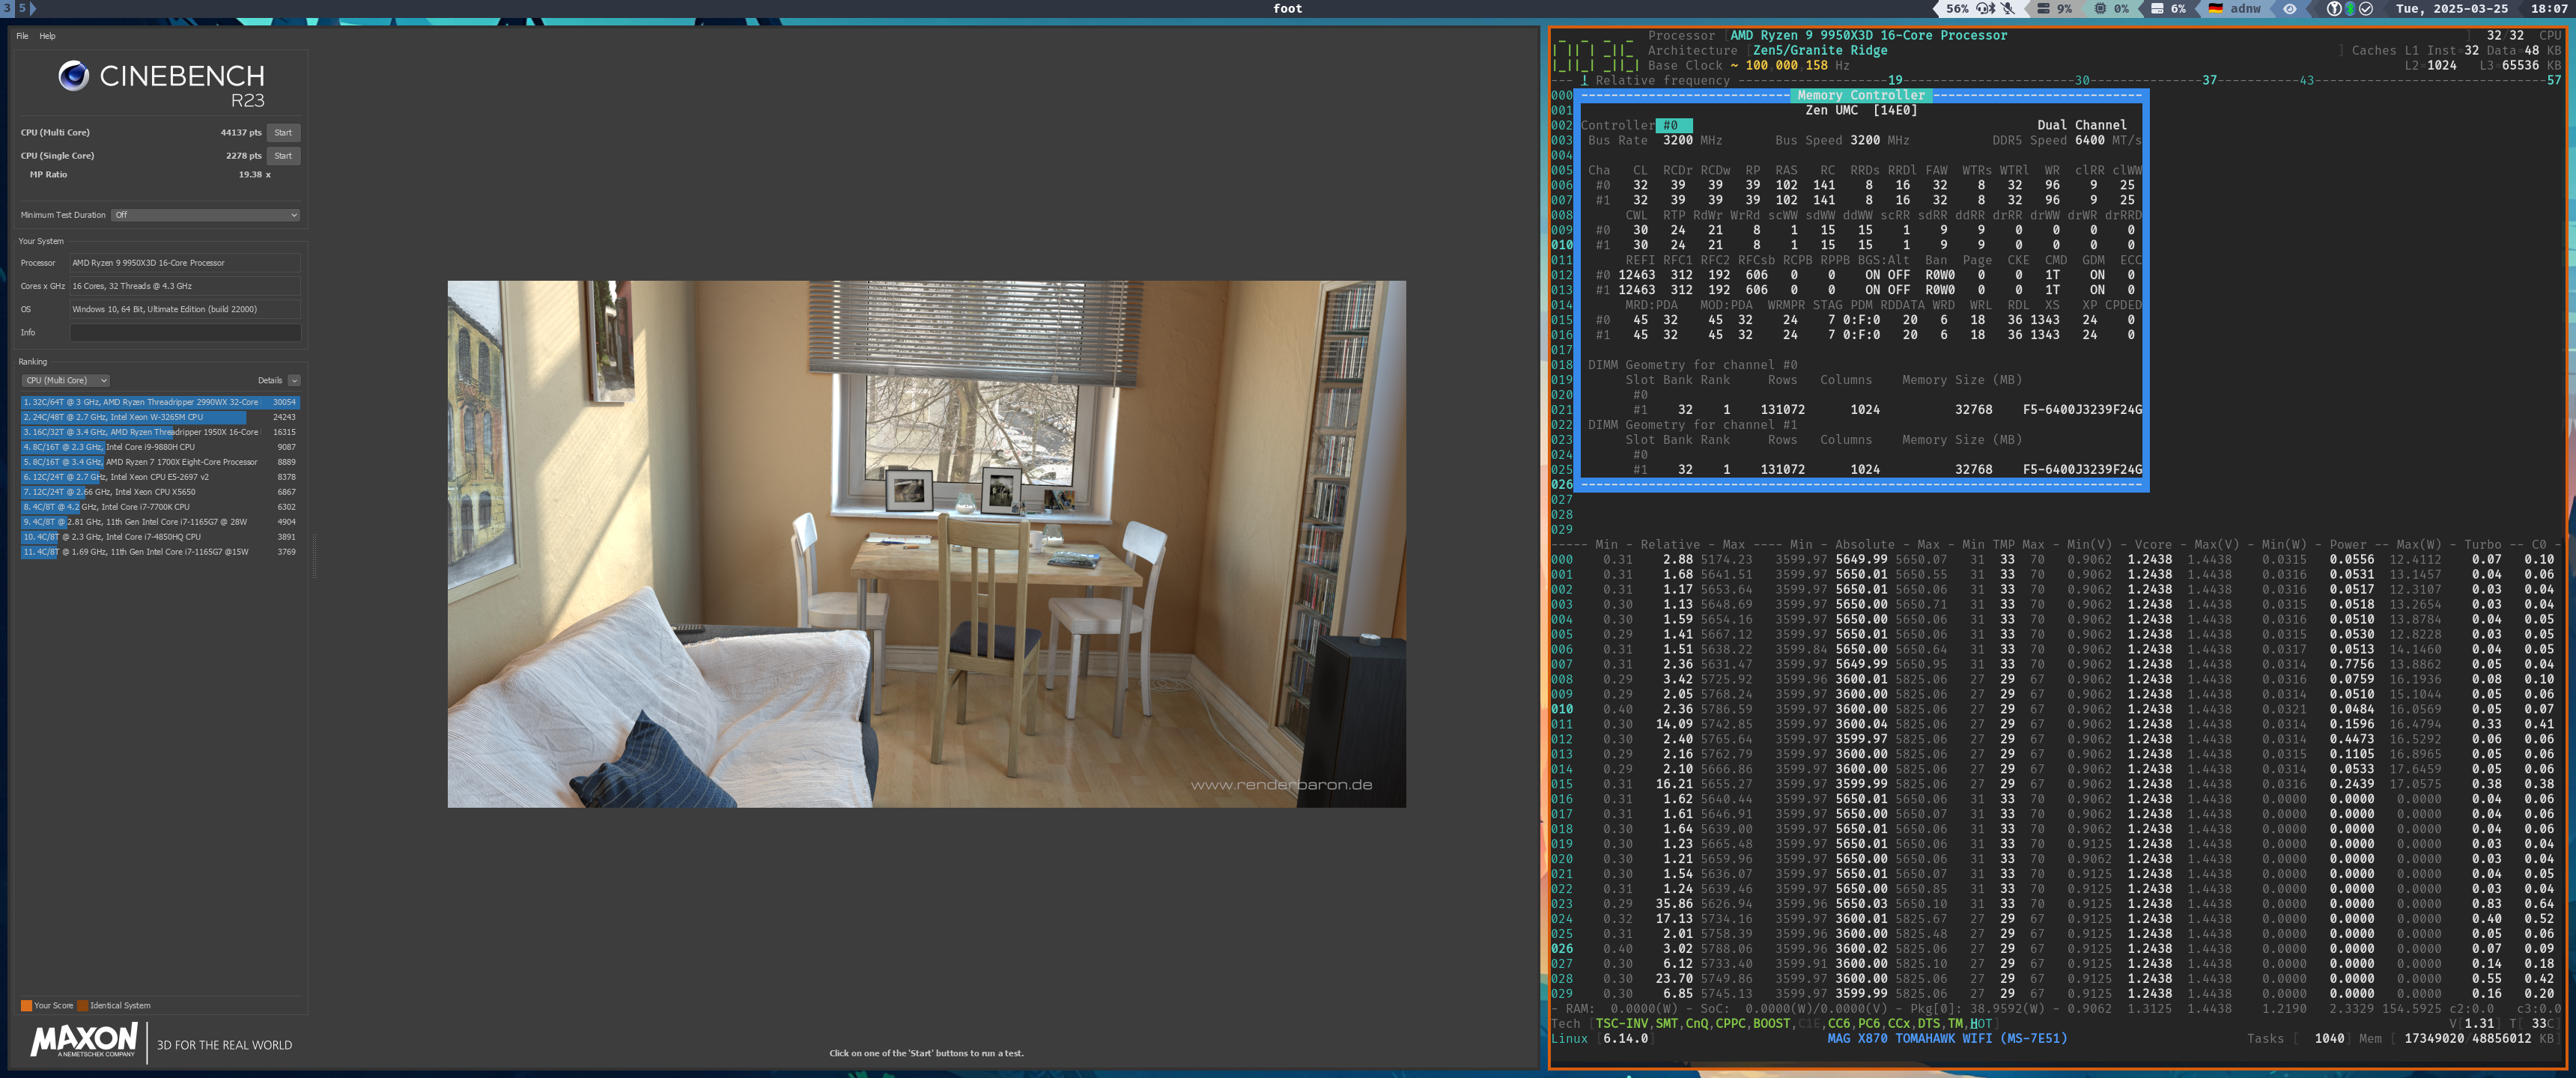Click the German flag keyboard layout indicator
2576x1078 pixels.
pos(2216,8)
